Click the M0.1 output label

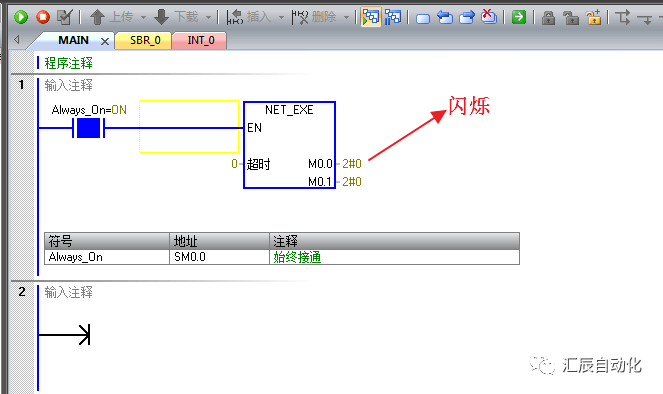click(320, 182)
